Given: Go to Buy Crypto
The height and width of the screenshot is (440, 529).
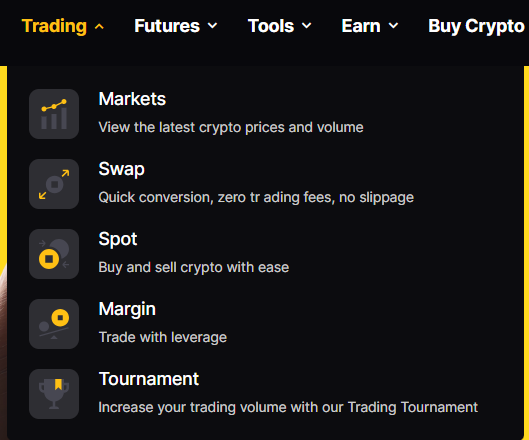Looking at the screenshot, I should pos(476,26).
